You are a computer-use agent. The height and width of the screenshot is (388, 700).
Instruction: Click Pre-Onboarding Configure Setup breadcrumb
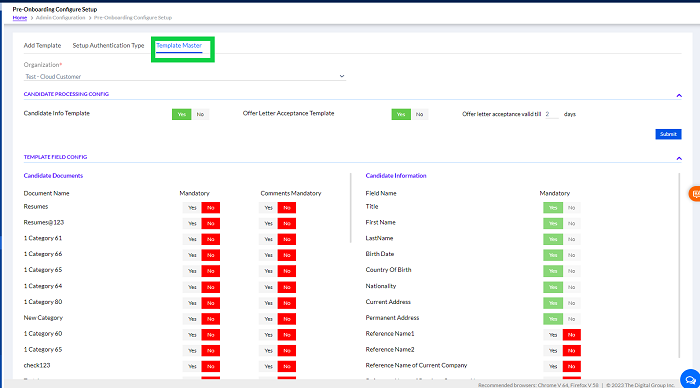(133, 18)
